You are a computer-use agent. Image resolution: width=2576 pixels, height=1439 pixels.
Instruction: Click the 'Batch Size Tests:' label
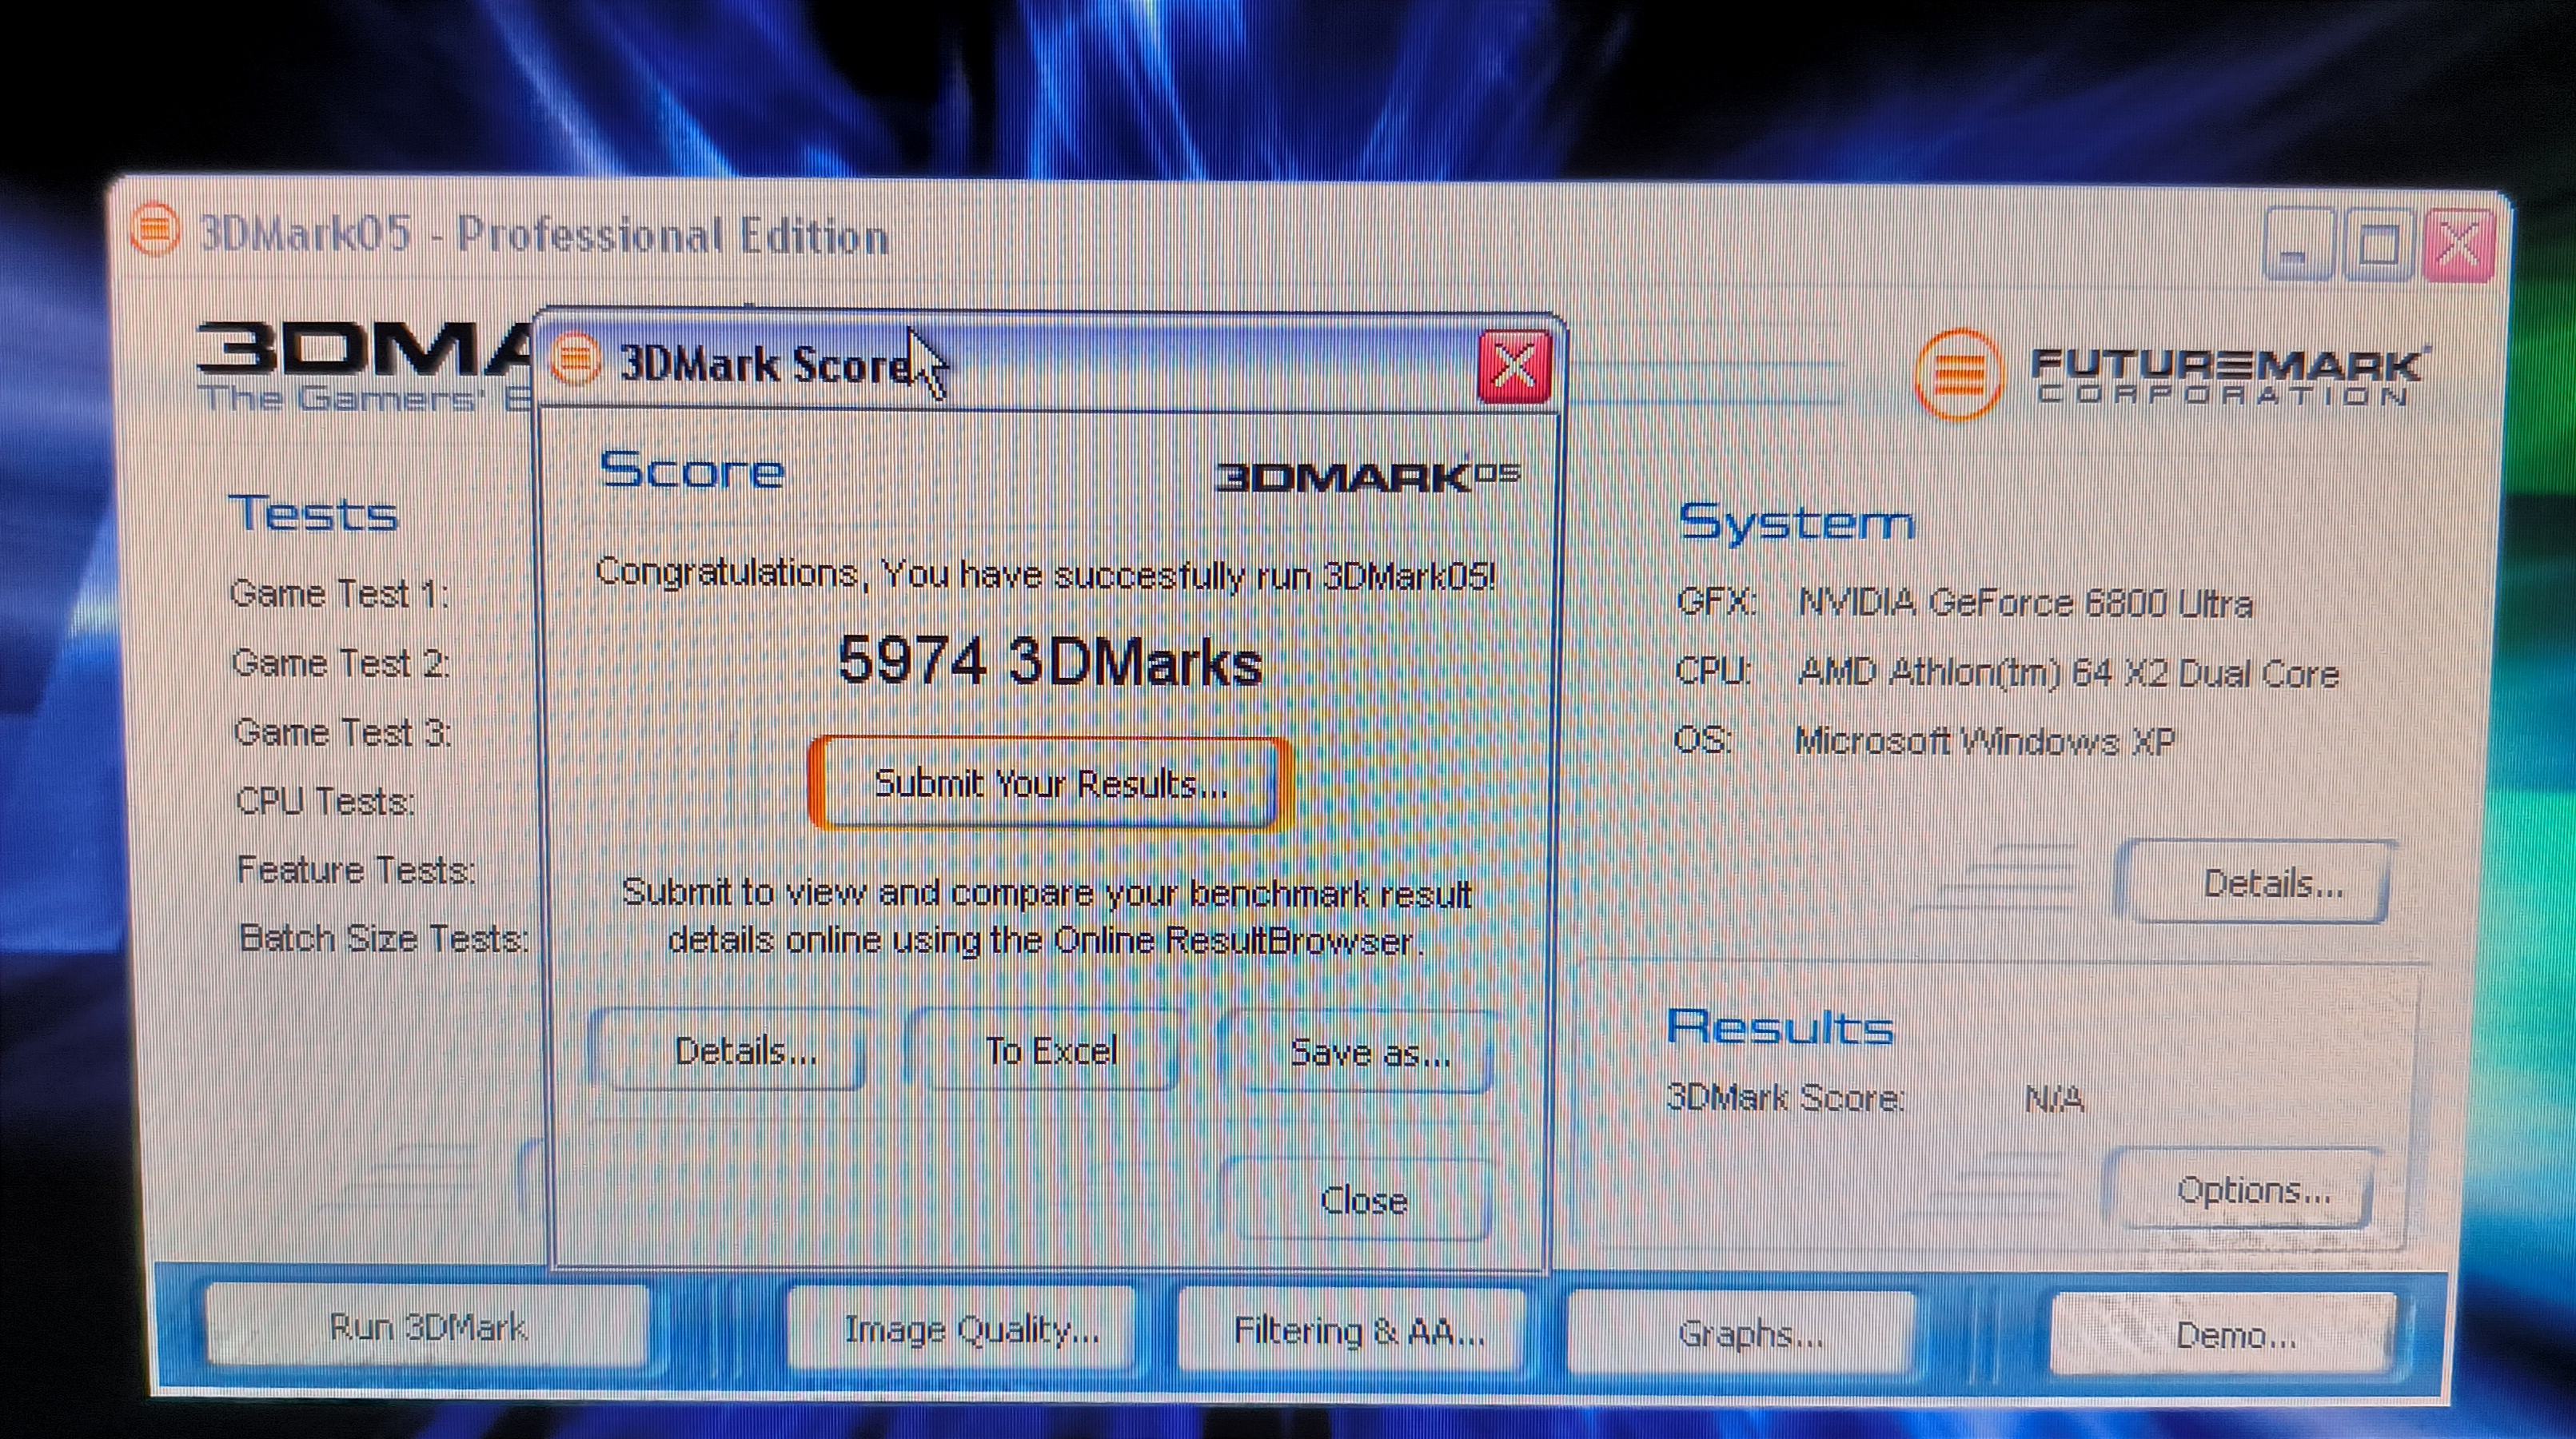pos(383,938)
